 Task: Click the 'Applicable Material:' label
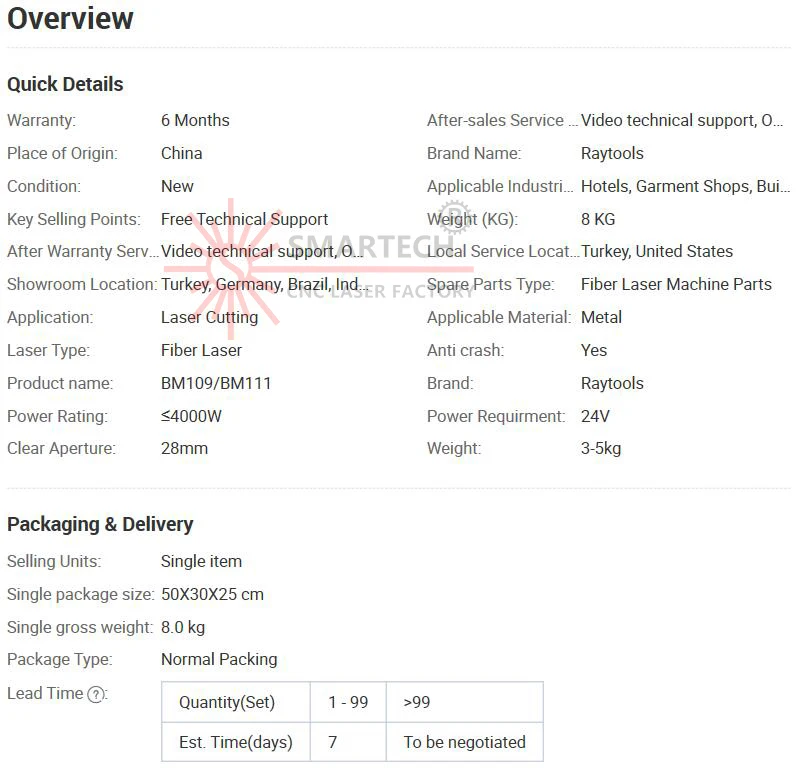pyautogui.click(x=499, y=318)
